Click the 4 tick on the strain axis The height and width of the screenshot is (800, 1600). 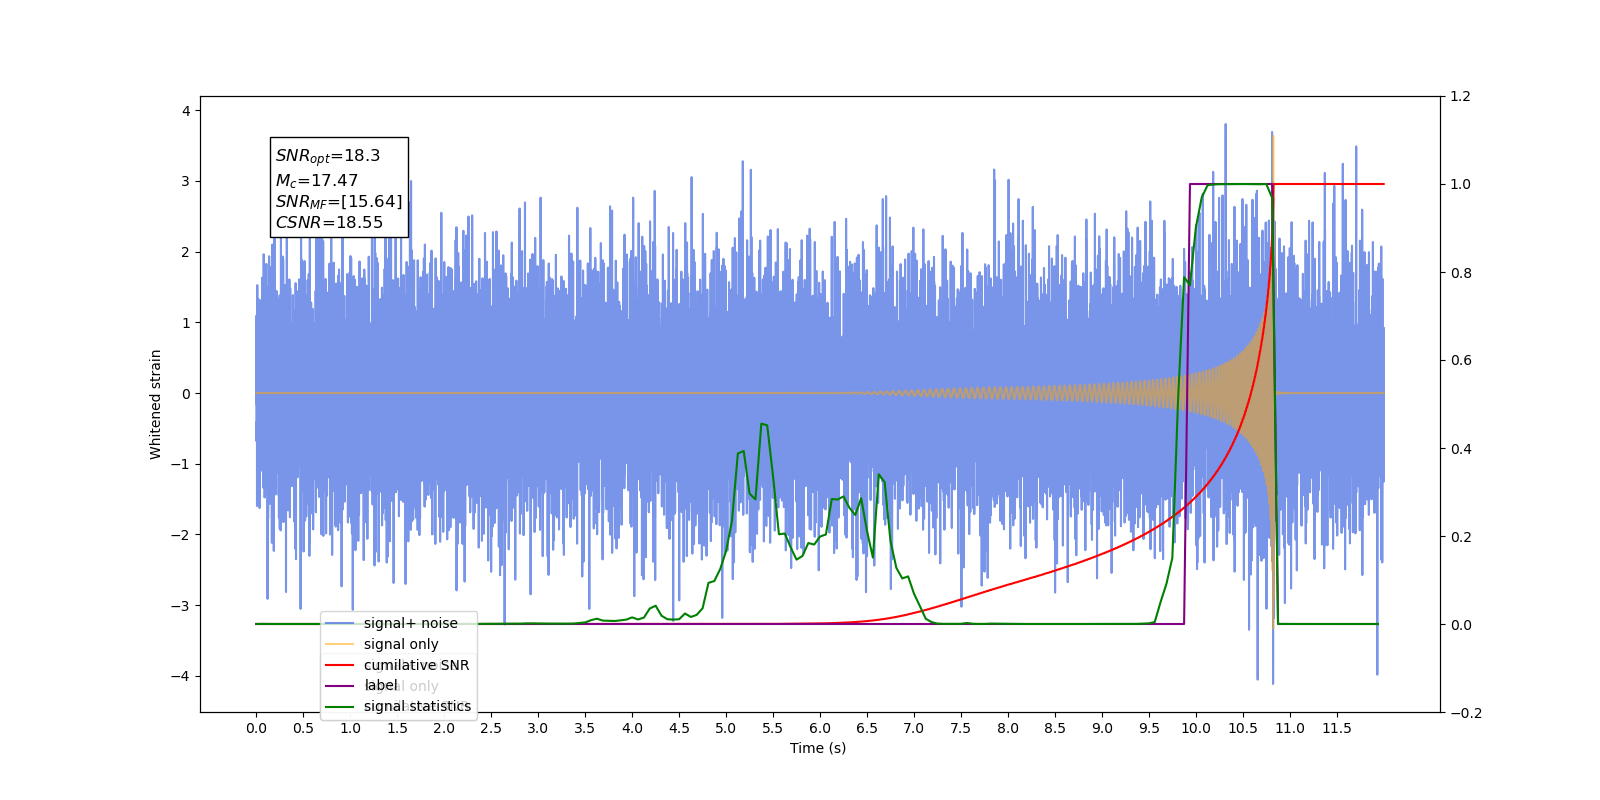coord(186,111)
